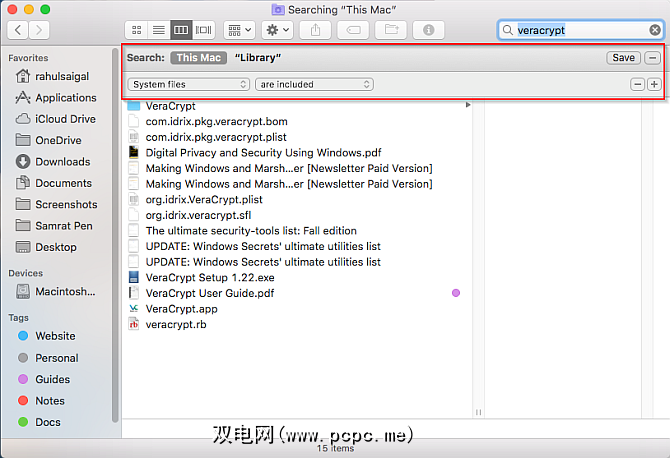This screenshot has height=458, width=670.
Task: Open Downloads in the sidebar
Action: point(62,162)
